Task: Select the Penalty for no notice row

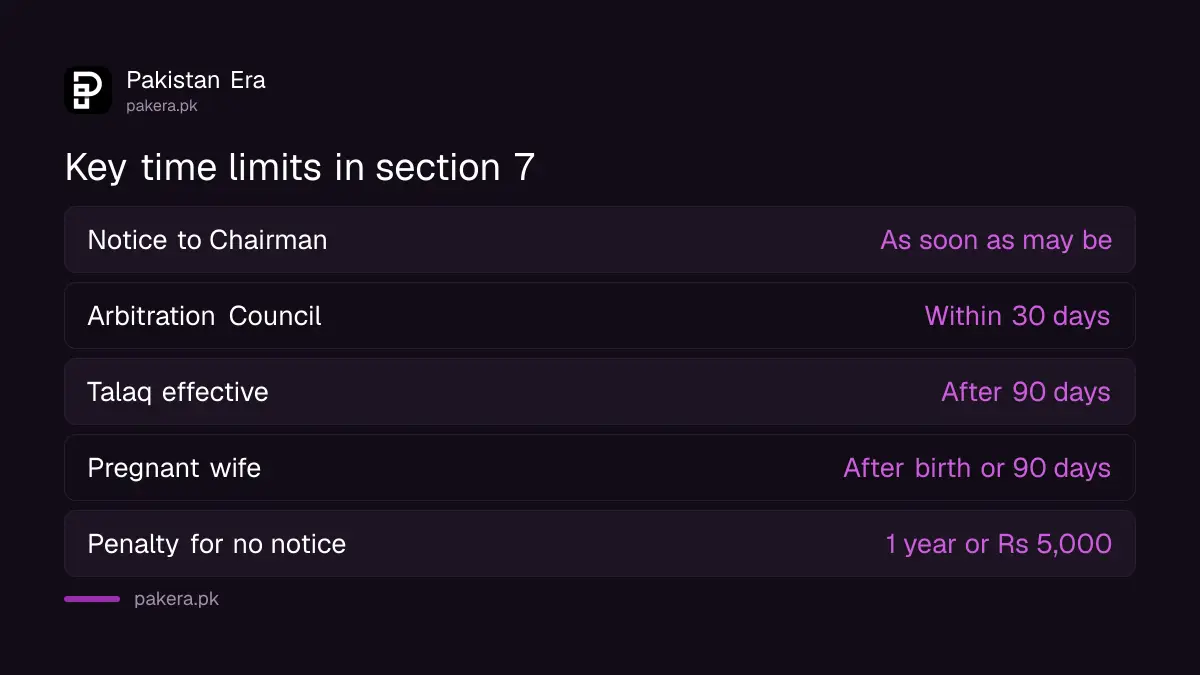Action: (600, 544)
